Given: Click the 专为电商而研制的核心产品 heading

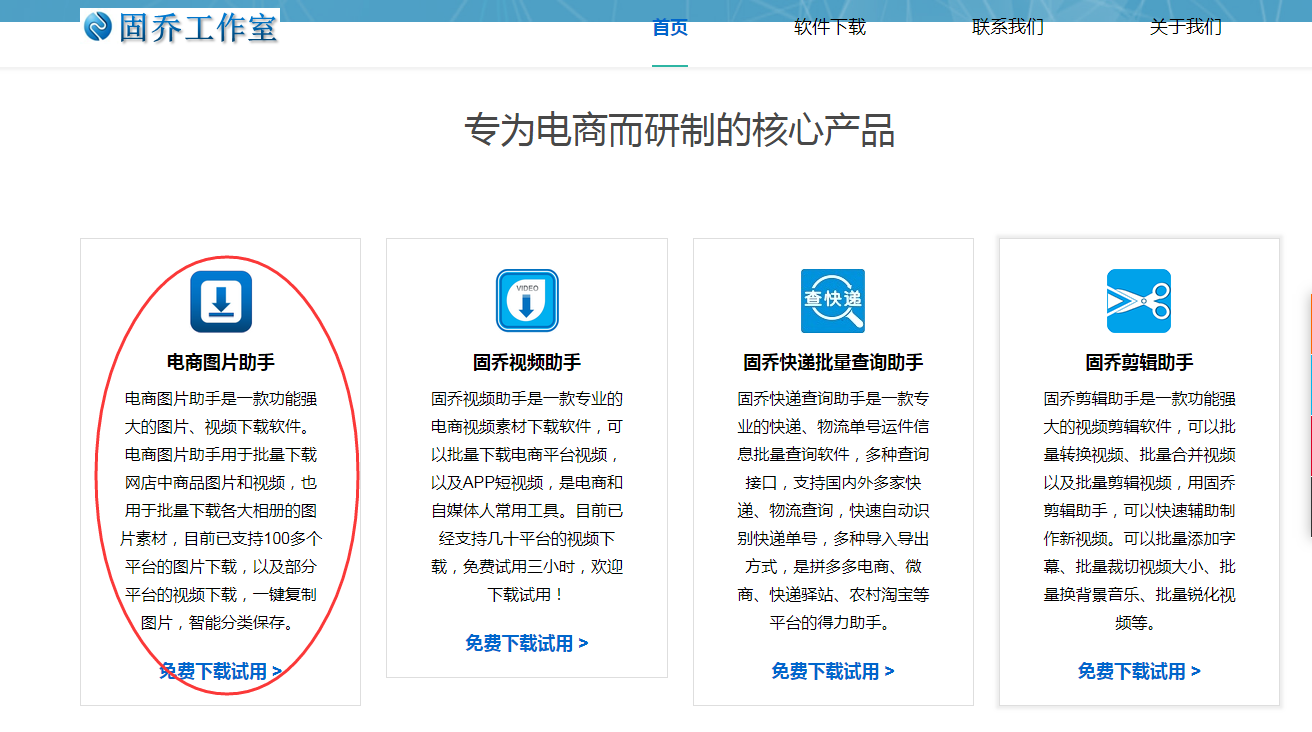Looking at the screenshot, I should [679, 131].
